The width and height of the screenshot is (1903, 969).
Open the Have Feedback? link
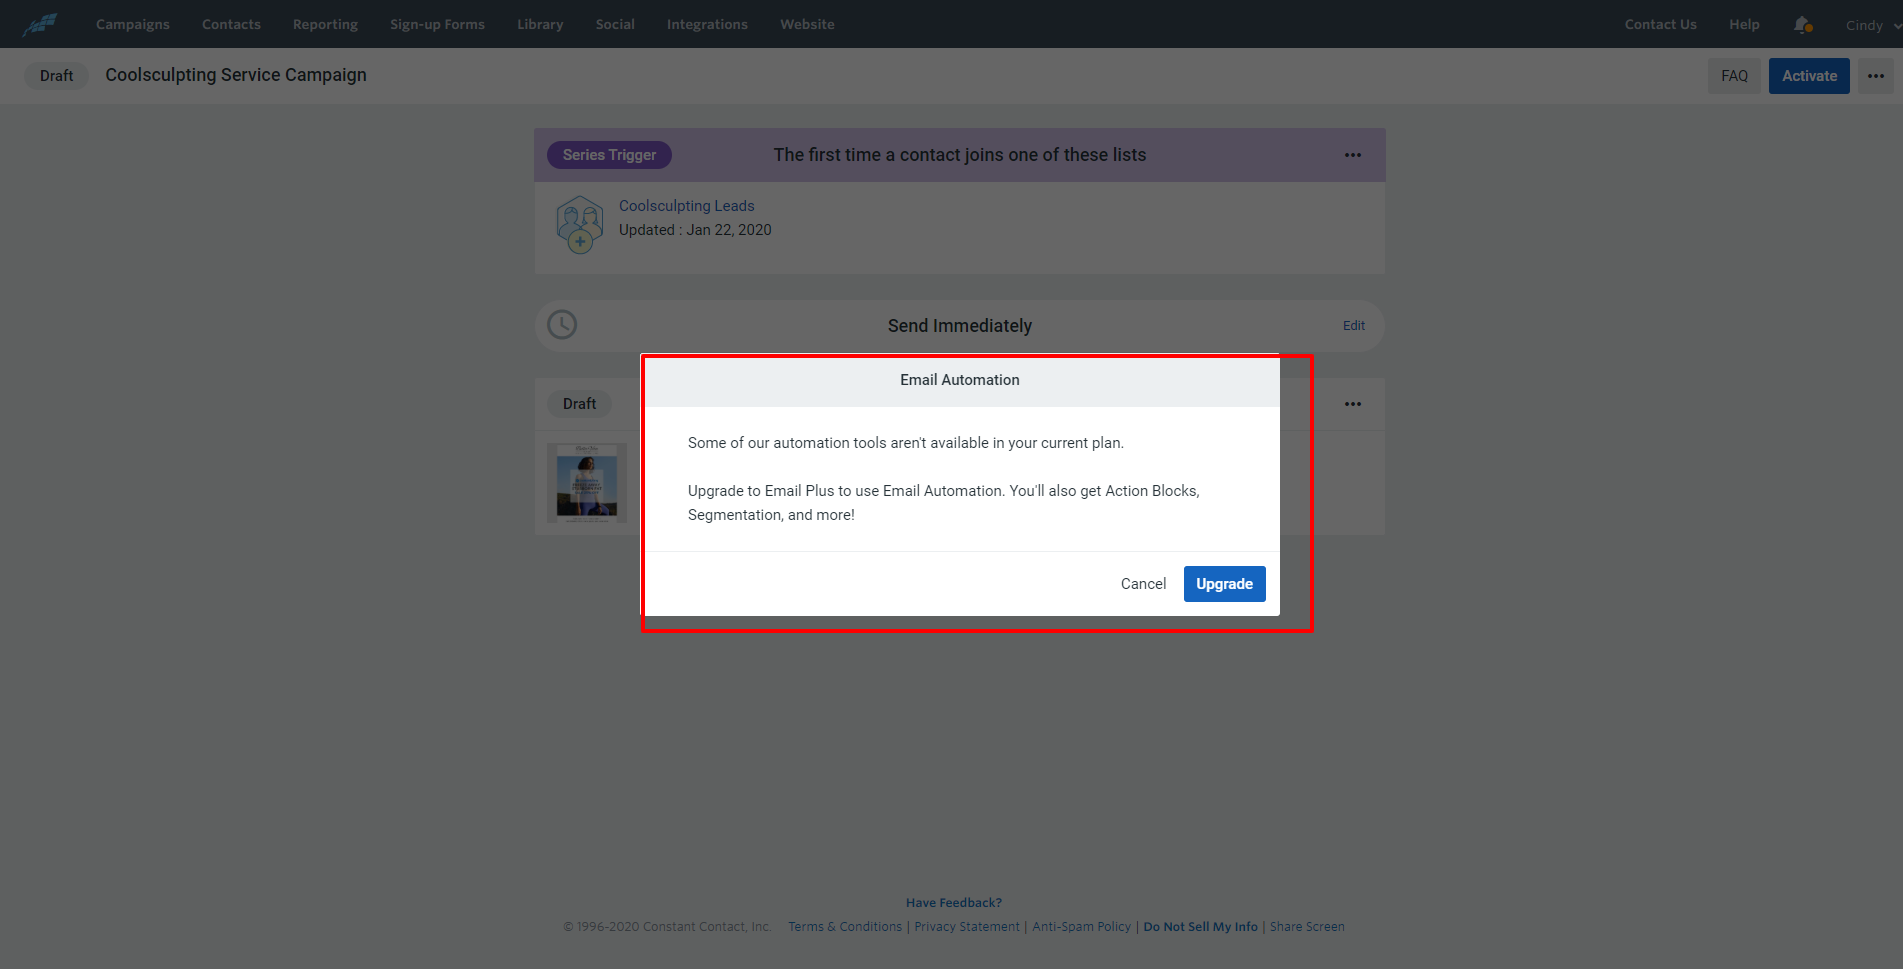(953, 903)
